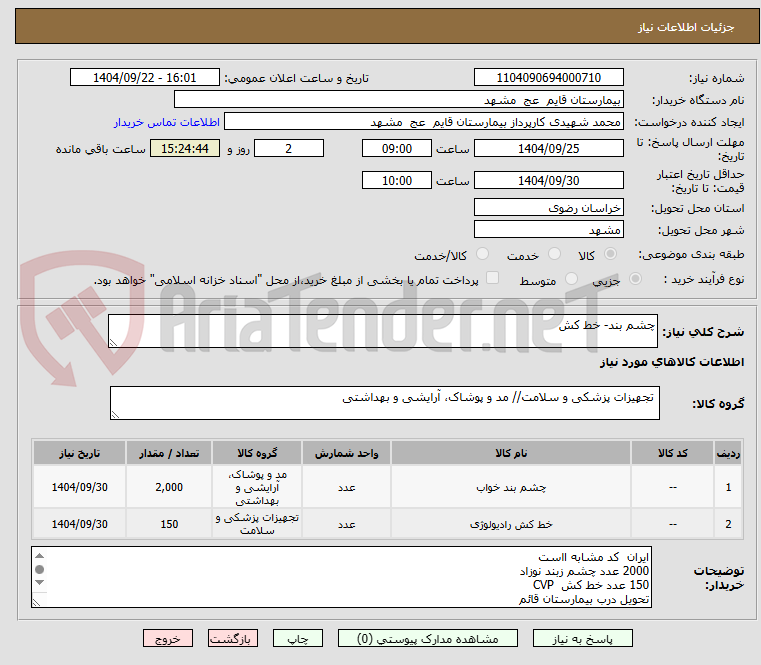Click the خروج exit button
The width and height of the screenshot is (761, 665).
[167, 638]
